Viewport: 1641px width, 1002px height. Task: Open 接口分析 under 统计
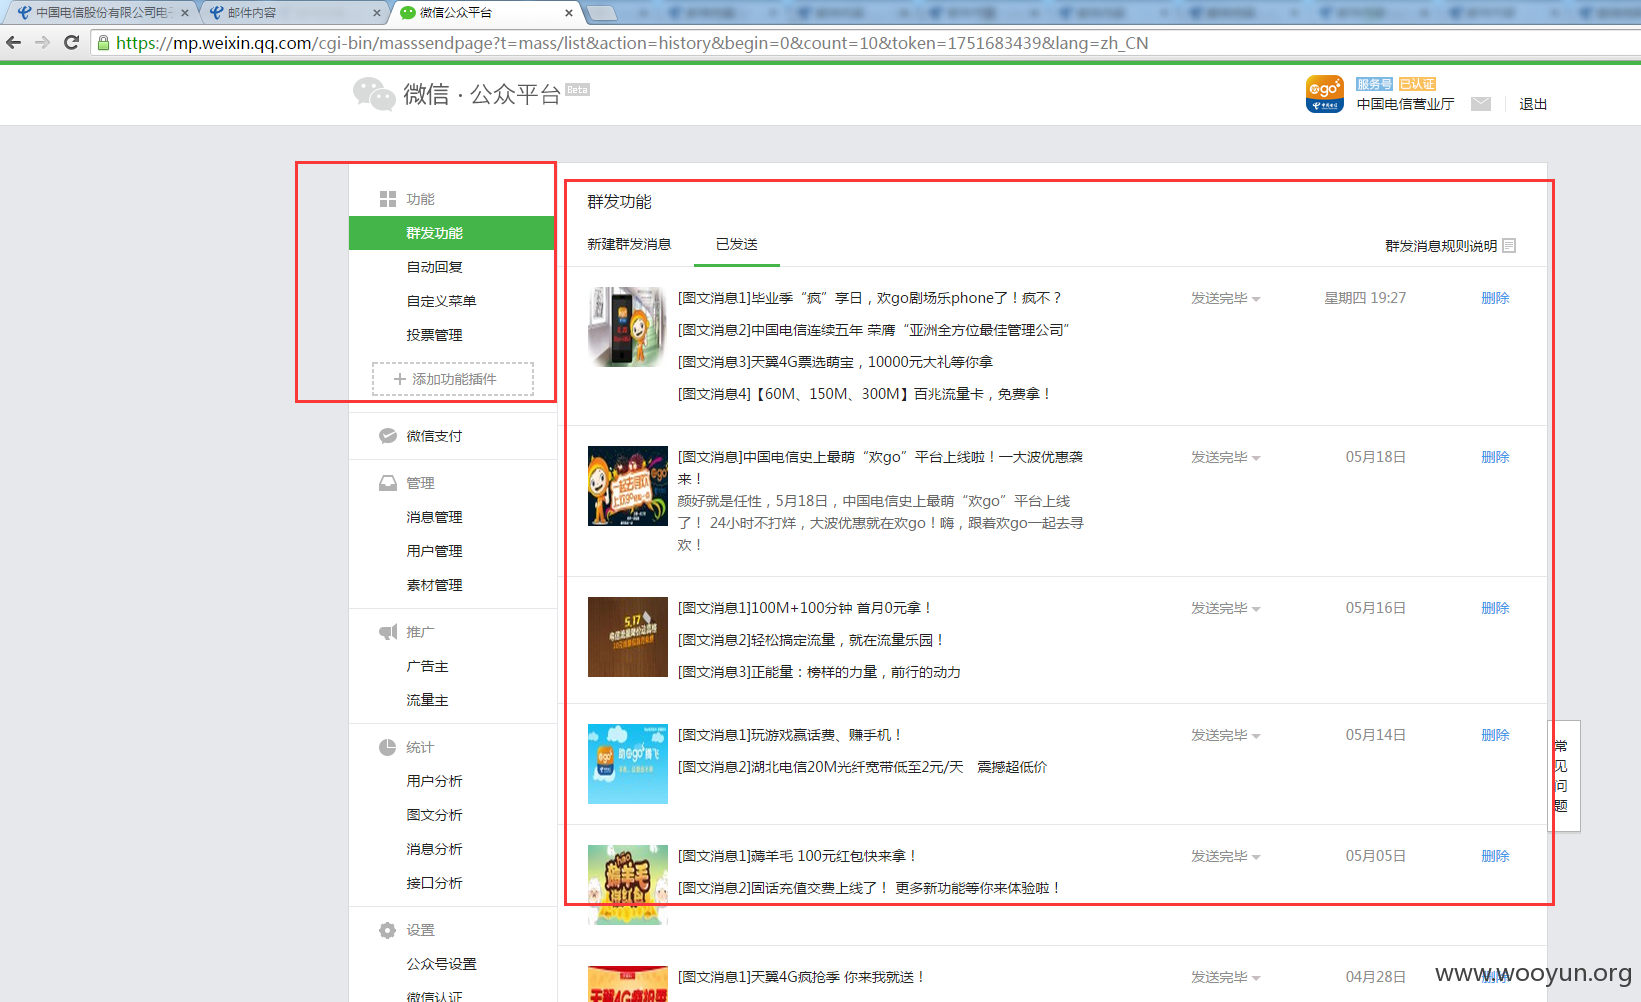point(434,883)
